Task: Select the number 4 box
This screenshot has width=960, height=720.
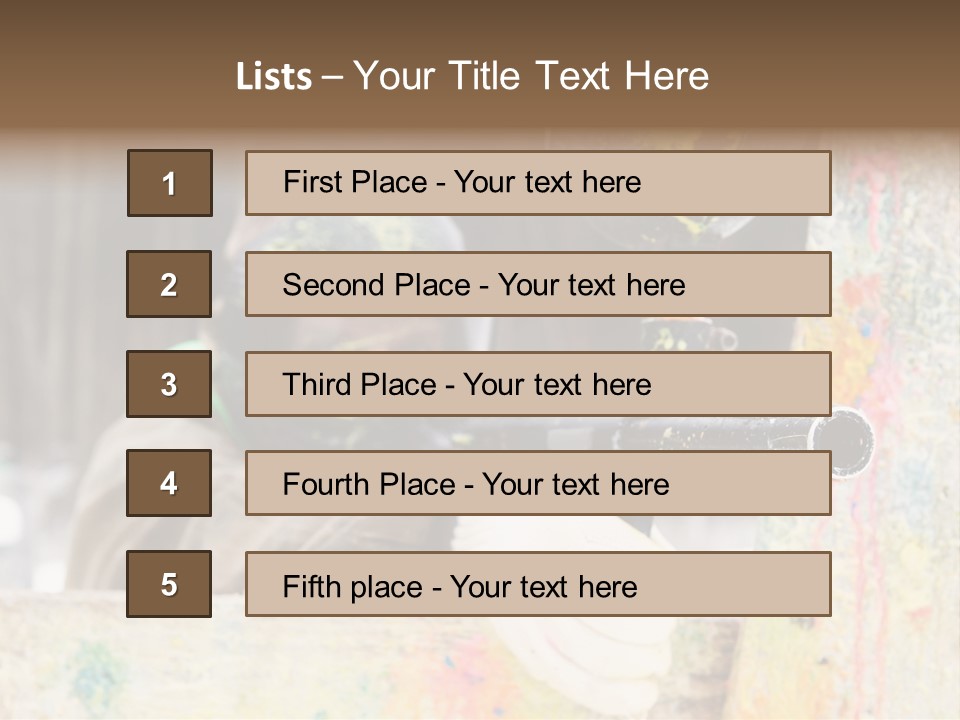Action: click(169, 483)
